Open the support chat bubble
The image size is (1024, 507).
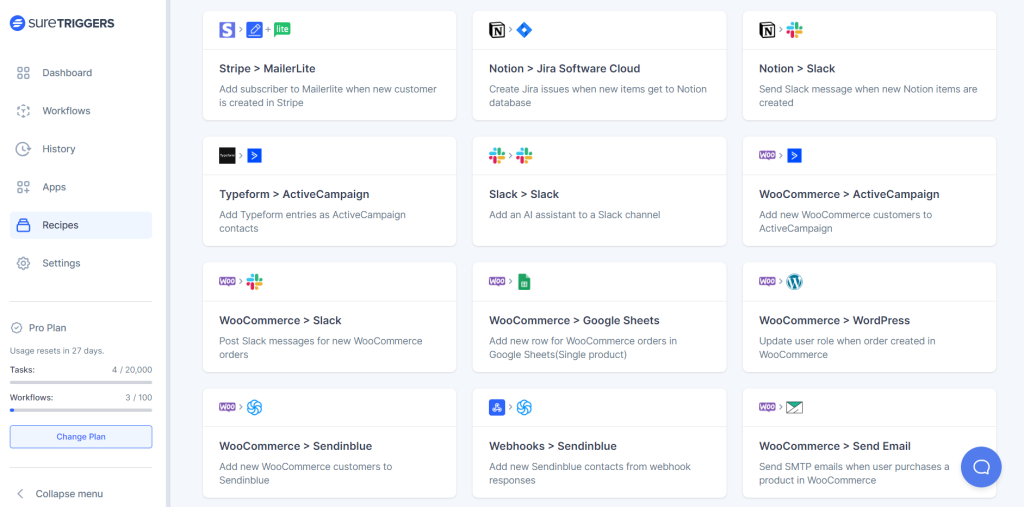tap(981, 467)
